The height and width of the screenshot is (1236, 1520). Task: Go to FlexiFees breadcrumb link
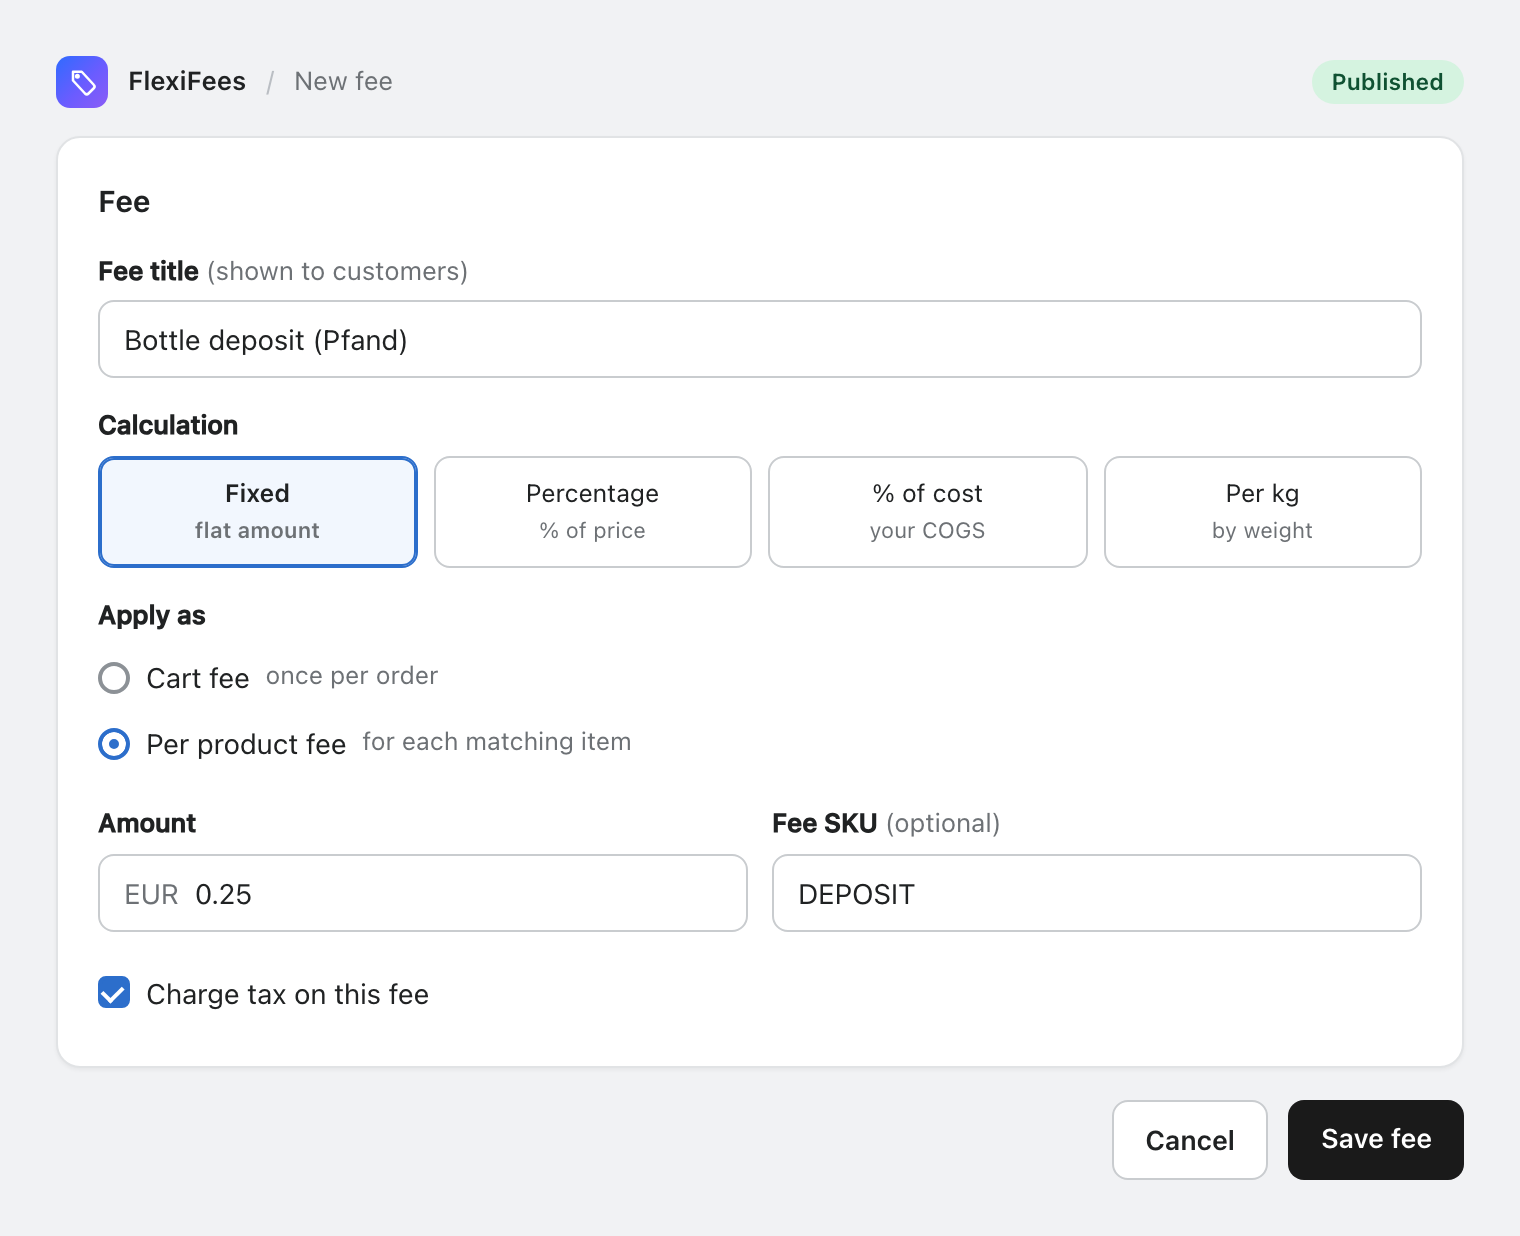187,82
